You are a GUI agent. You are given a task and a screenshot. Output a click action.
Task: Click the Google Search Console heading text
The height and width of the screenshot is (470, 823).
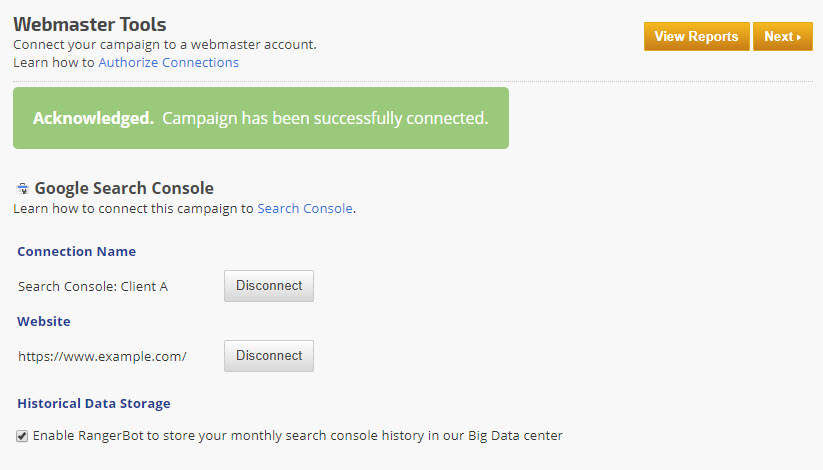click(x=124, y=188)
